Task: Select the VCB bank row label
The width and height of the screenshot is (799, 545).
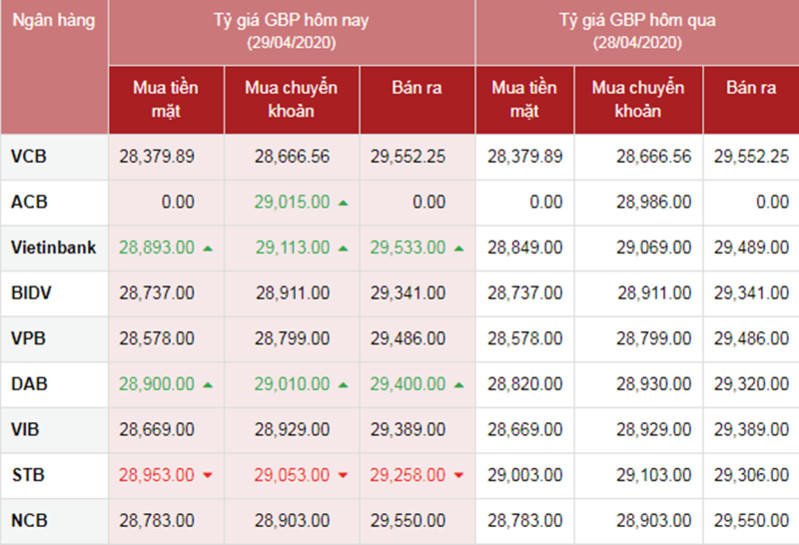Action: pos(29,156)
